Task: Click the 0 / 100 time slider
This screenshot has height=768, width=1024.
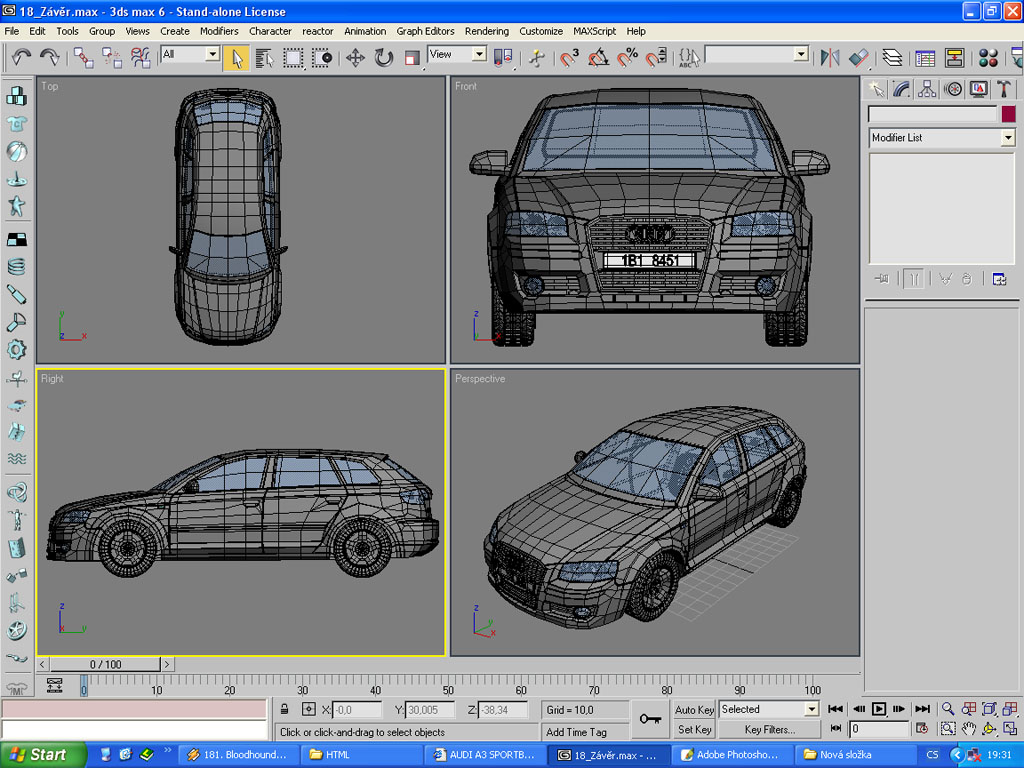Action: click(106, 664)
